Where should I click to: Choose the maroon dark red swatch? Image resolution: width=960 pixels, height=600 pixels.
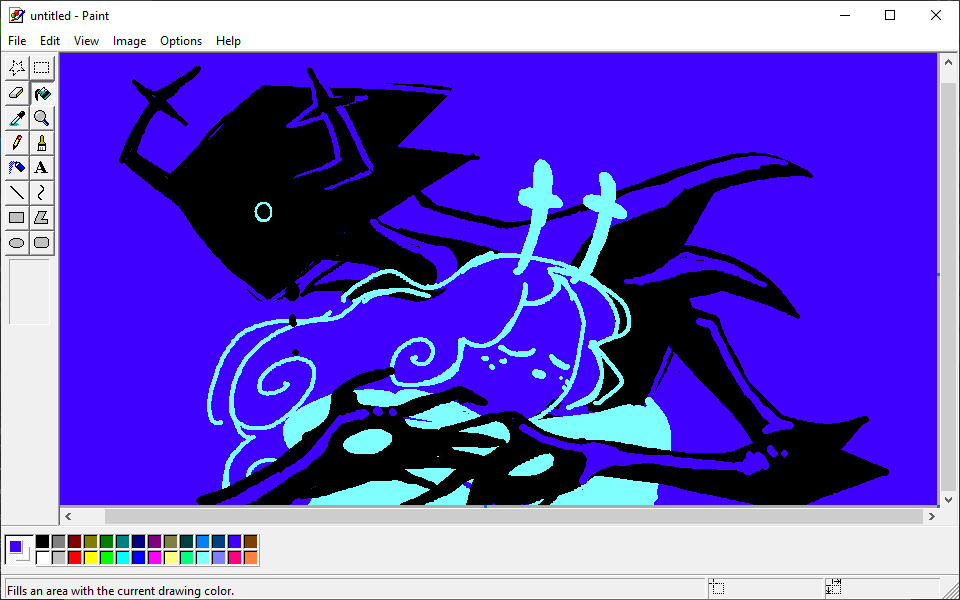[x=75, y=541]
